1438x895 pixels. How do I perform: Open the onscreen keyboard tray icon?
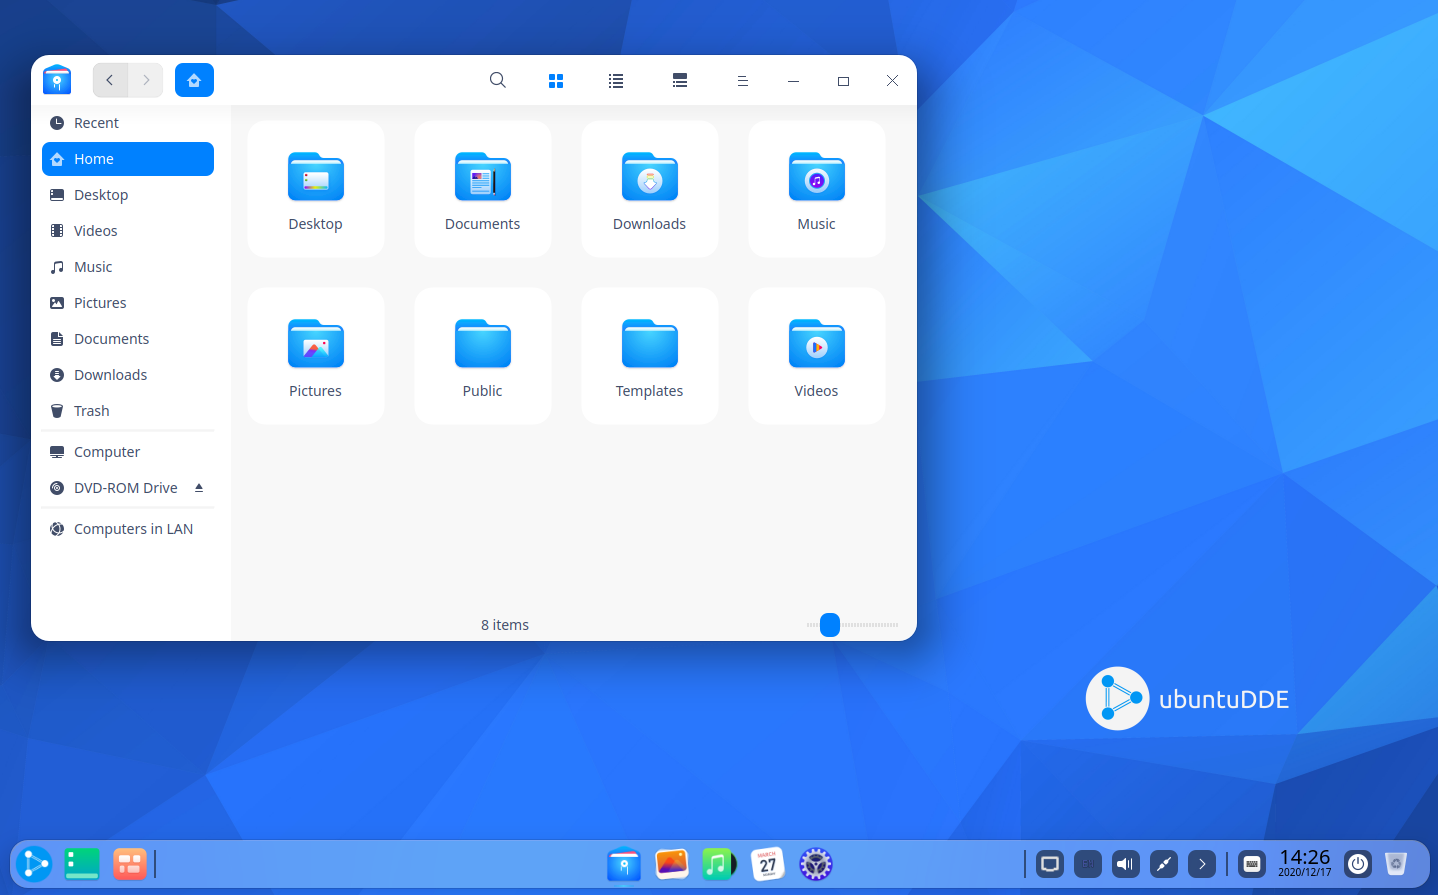(1251, 863)
